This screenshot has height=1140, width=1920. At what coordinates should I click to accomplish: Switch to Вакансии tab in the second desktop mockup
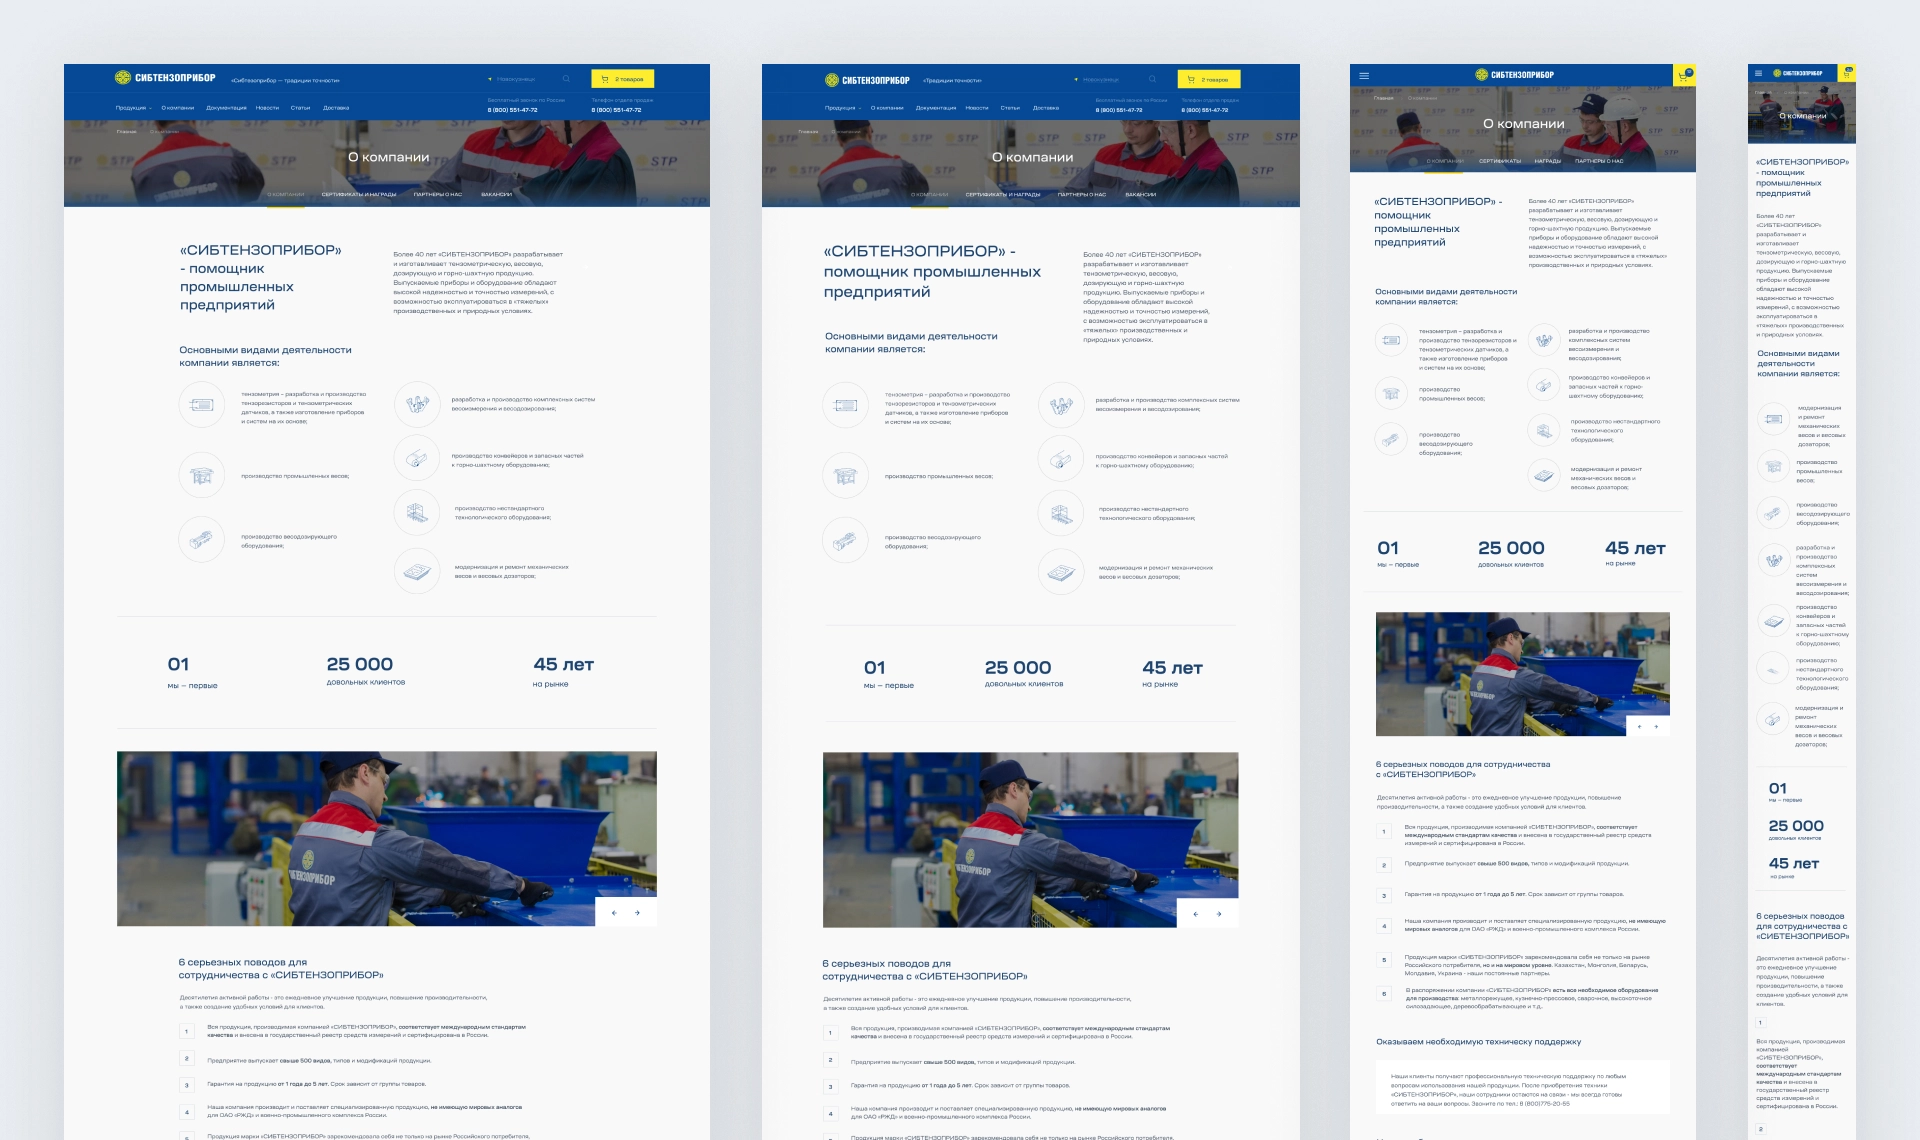click(x=1140, y=194)
